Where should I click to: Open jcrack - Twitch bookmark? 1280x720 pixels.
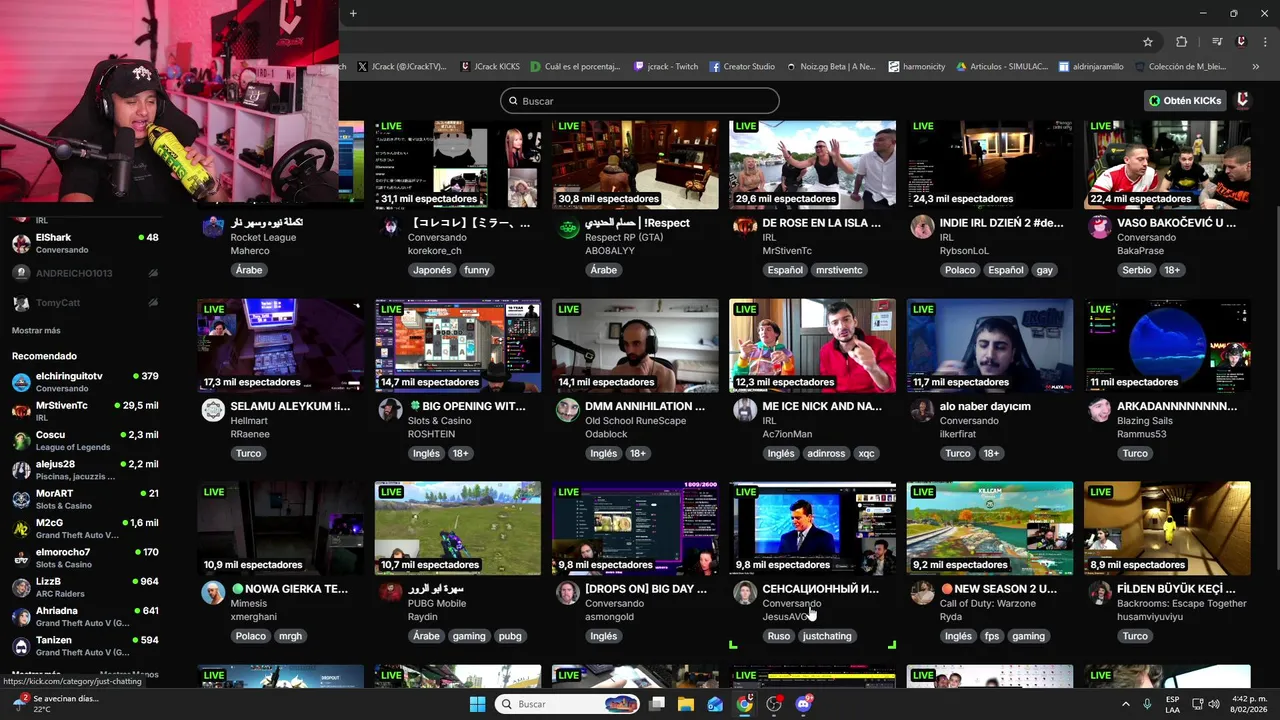[666, 67]
